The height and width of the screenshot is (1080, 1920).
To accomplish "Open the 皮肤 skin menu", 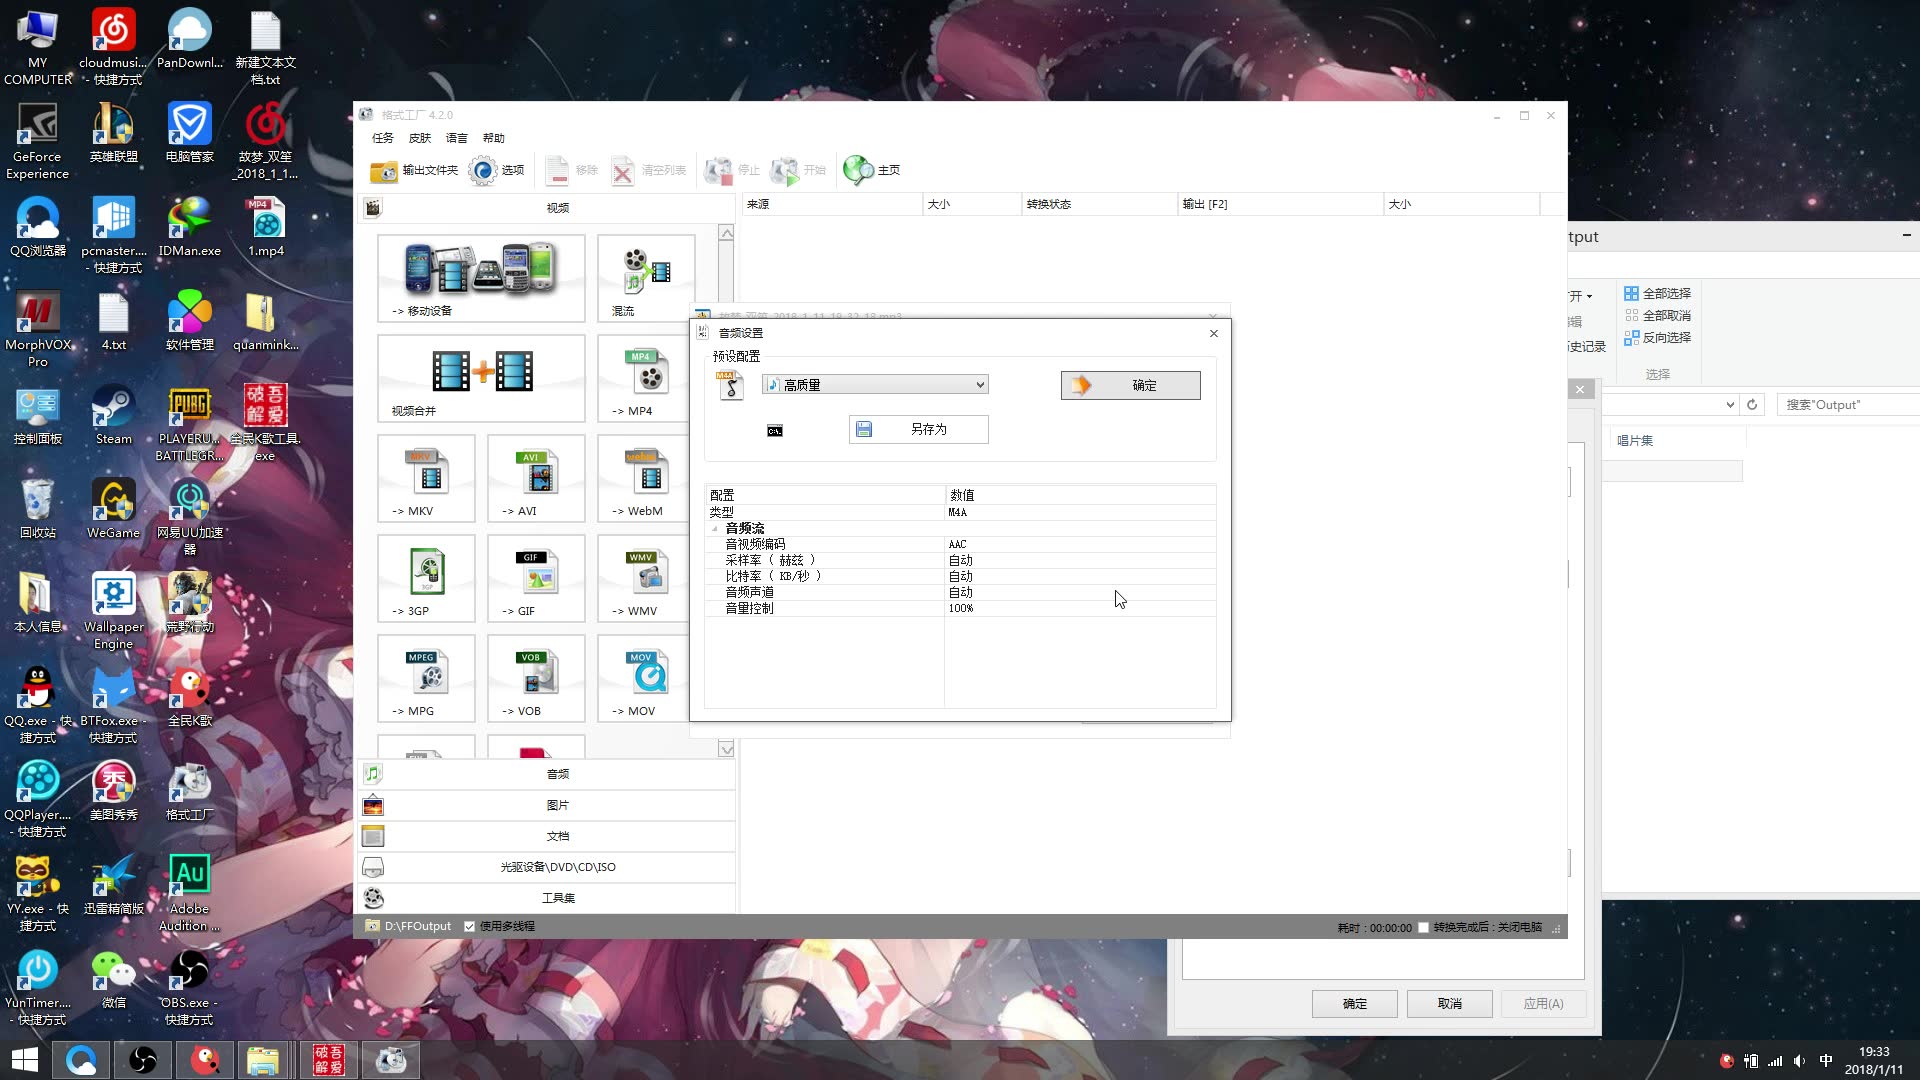I will (x=420, y=138).
